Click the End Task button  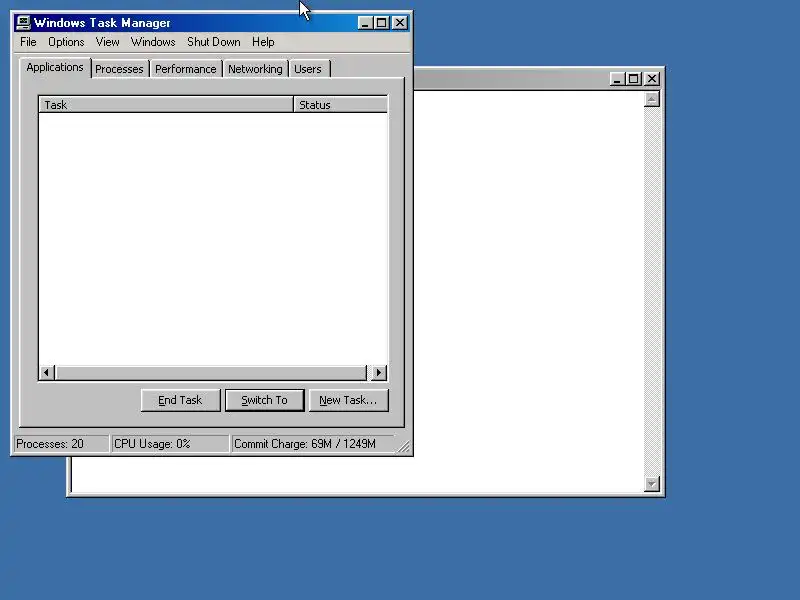click(180, 400)
